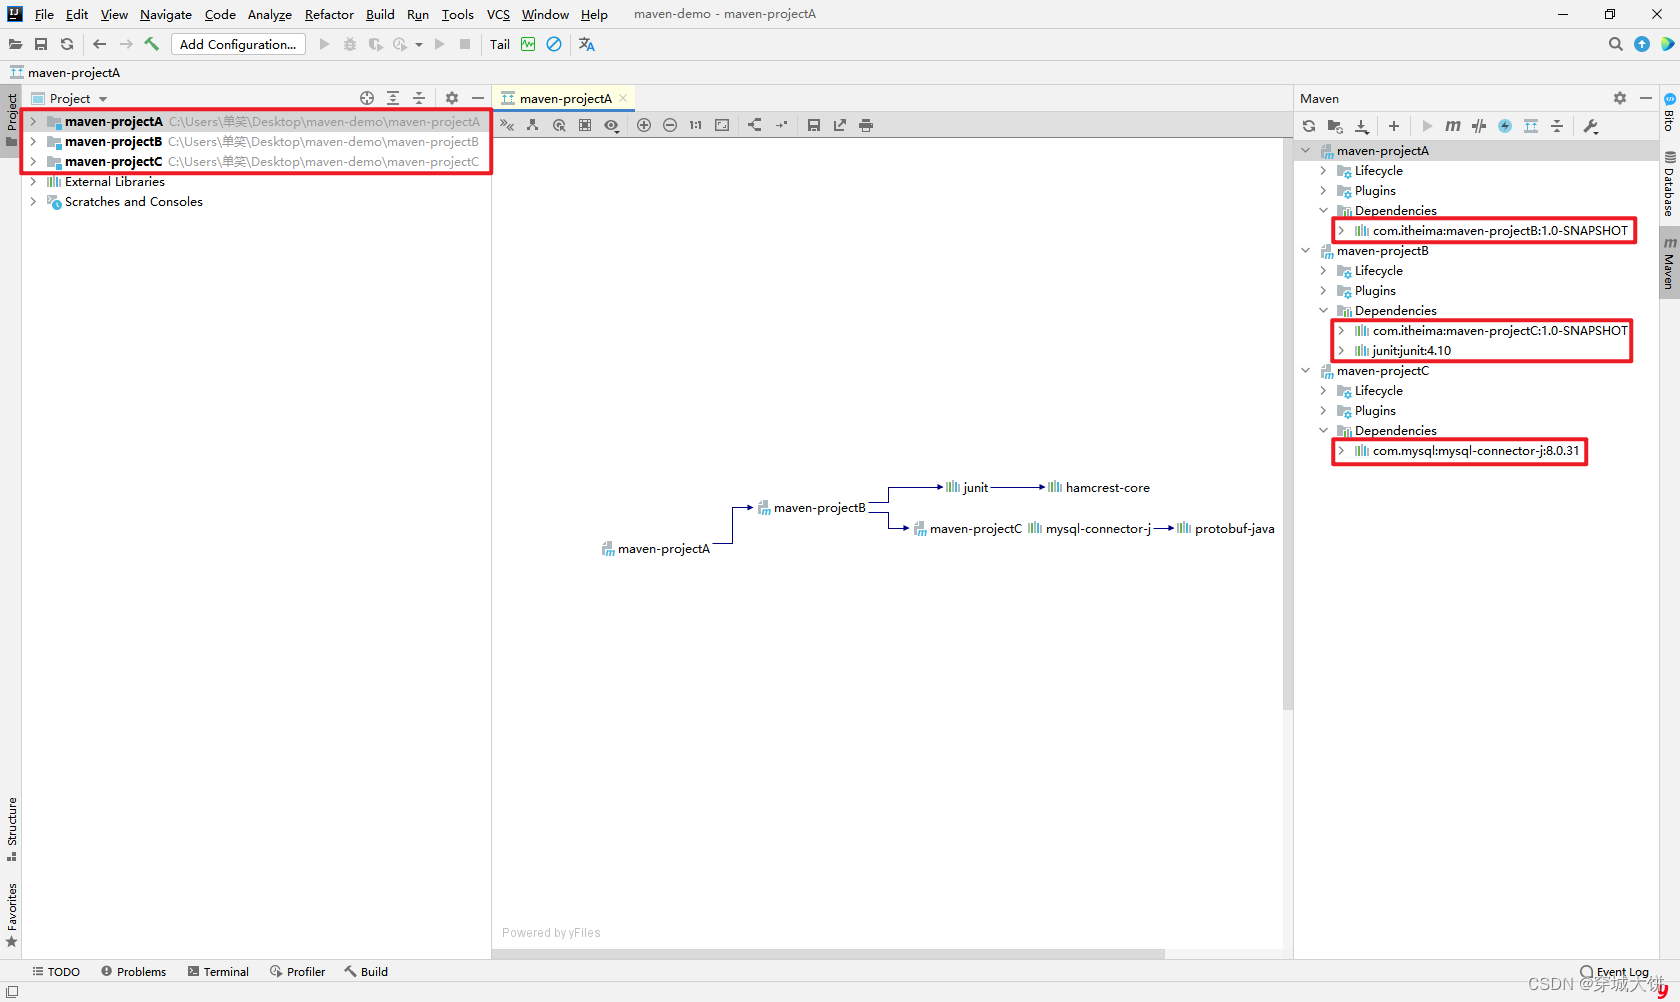1680x1002 pixels.
Task: Expand maven-projectB in the Project tree
Action: (33, 142)
